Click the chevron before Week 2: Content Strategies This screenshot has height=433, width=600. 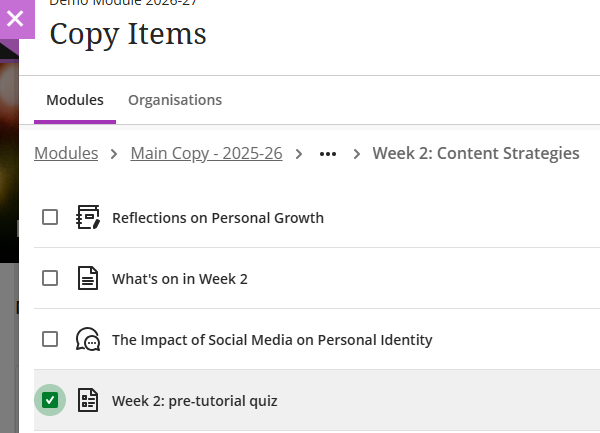click(x=357, y=154)
